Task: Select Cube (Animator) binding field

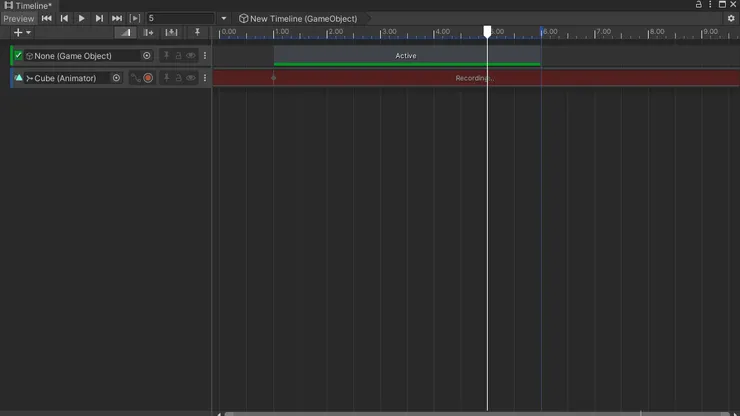Action: click(x=67, y=78)
